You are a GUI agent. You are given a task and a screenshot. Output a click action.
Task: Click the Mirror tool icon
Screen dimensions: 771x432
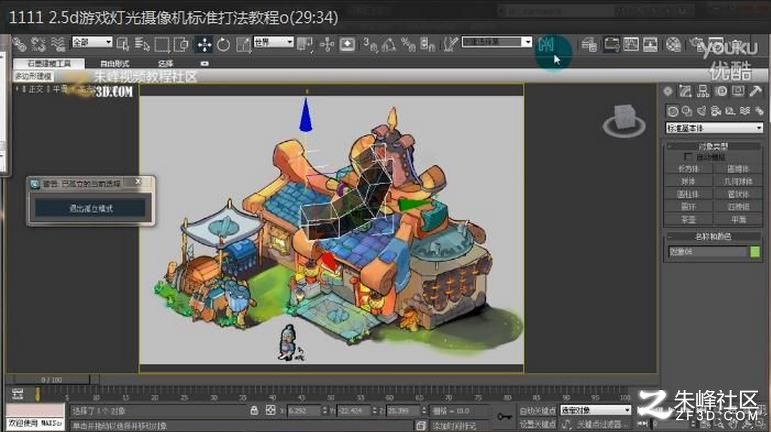pyautogui.click(x=546, y=45)
